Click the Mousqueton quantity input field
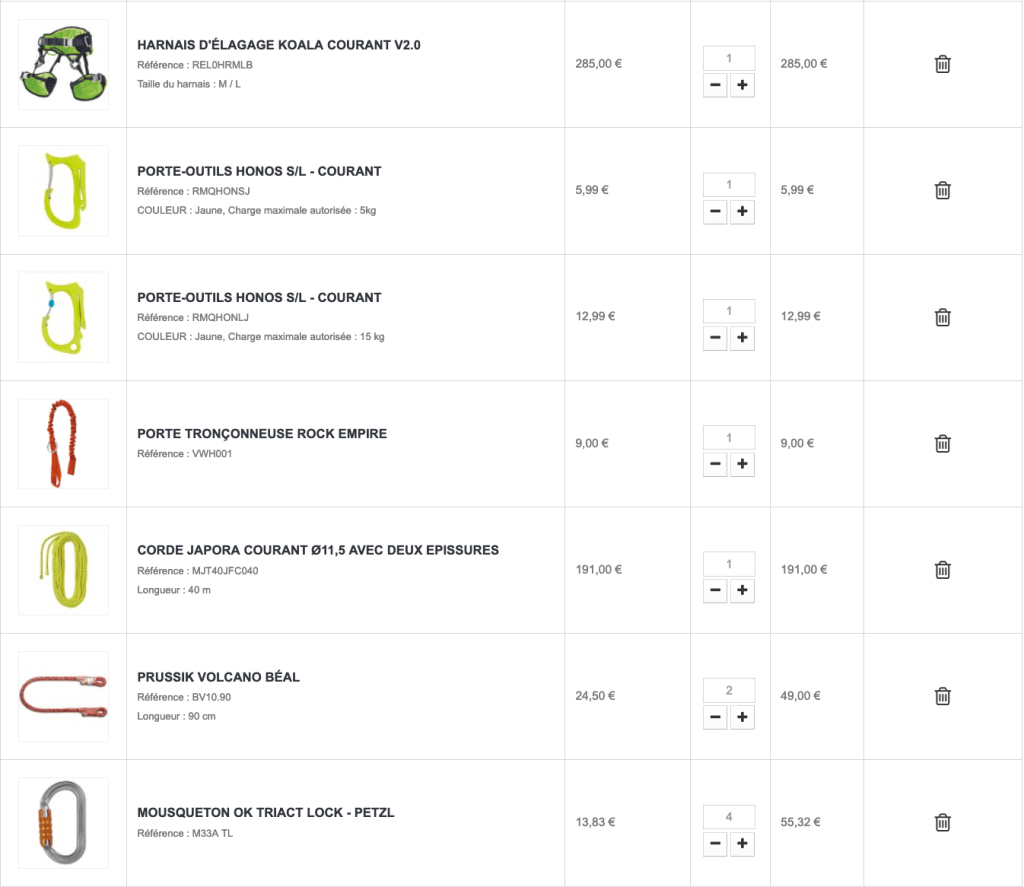 point(729,817)
